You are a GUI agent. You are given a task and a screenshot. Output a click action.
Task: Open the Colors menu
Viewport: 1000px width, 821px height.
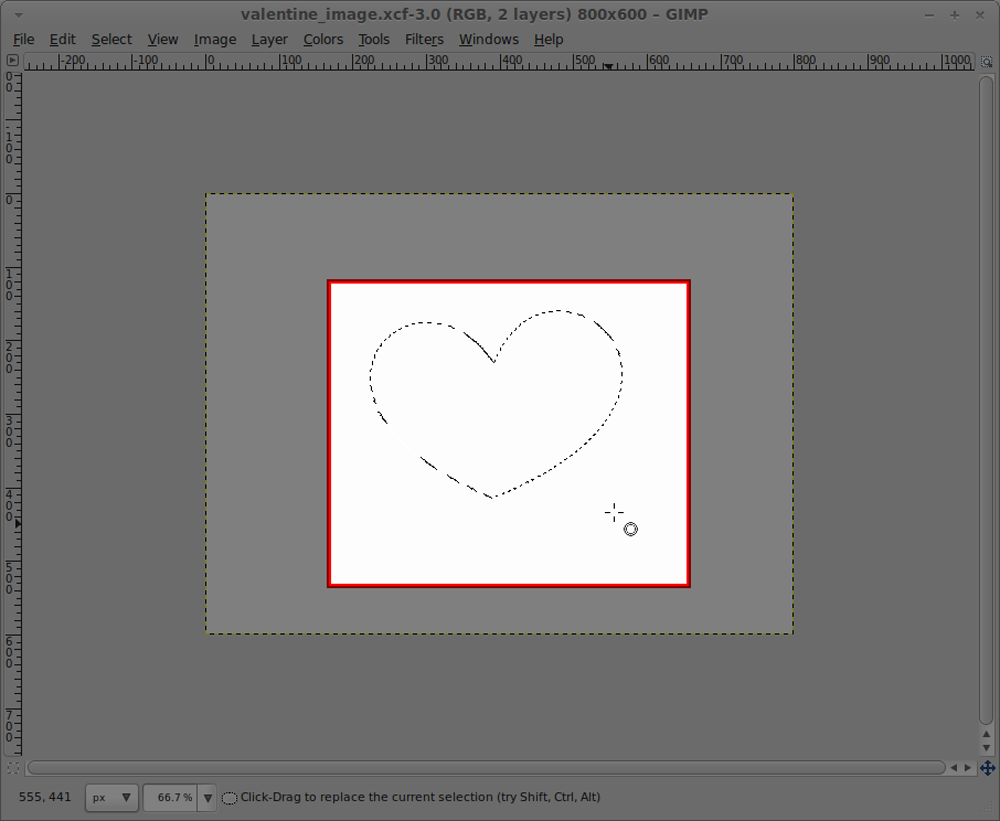tap(323, 39)
